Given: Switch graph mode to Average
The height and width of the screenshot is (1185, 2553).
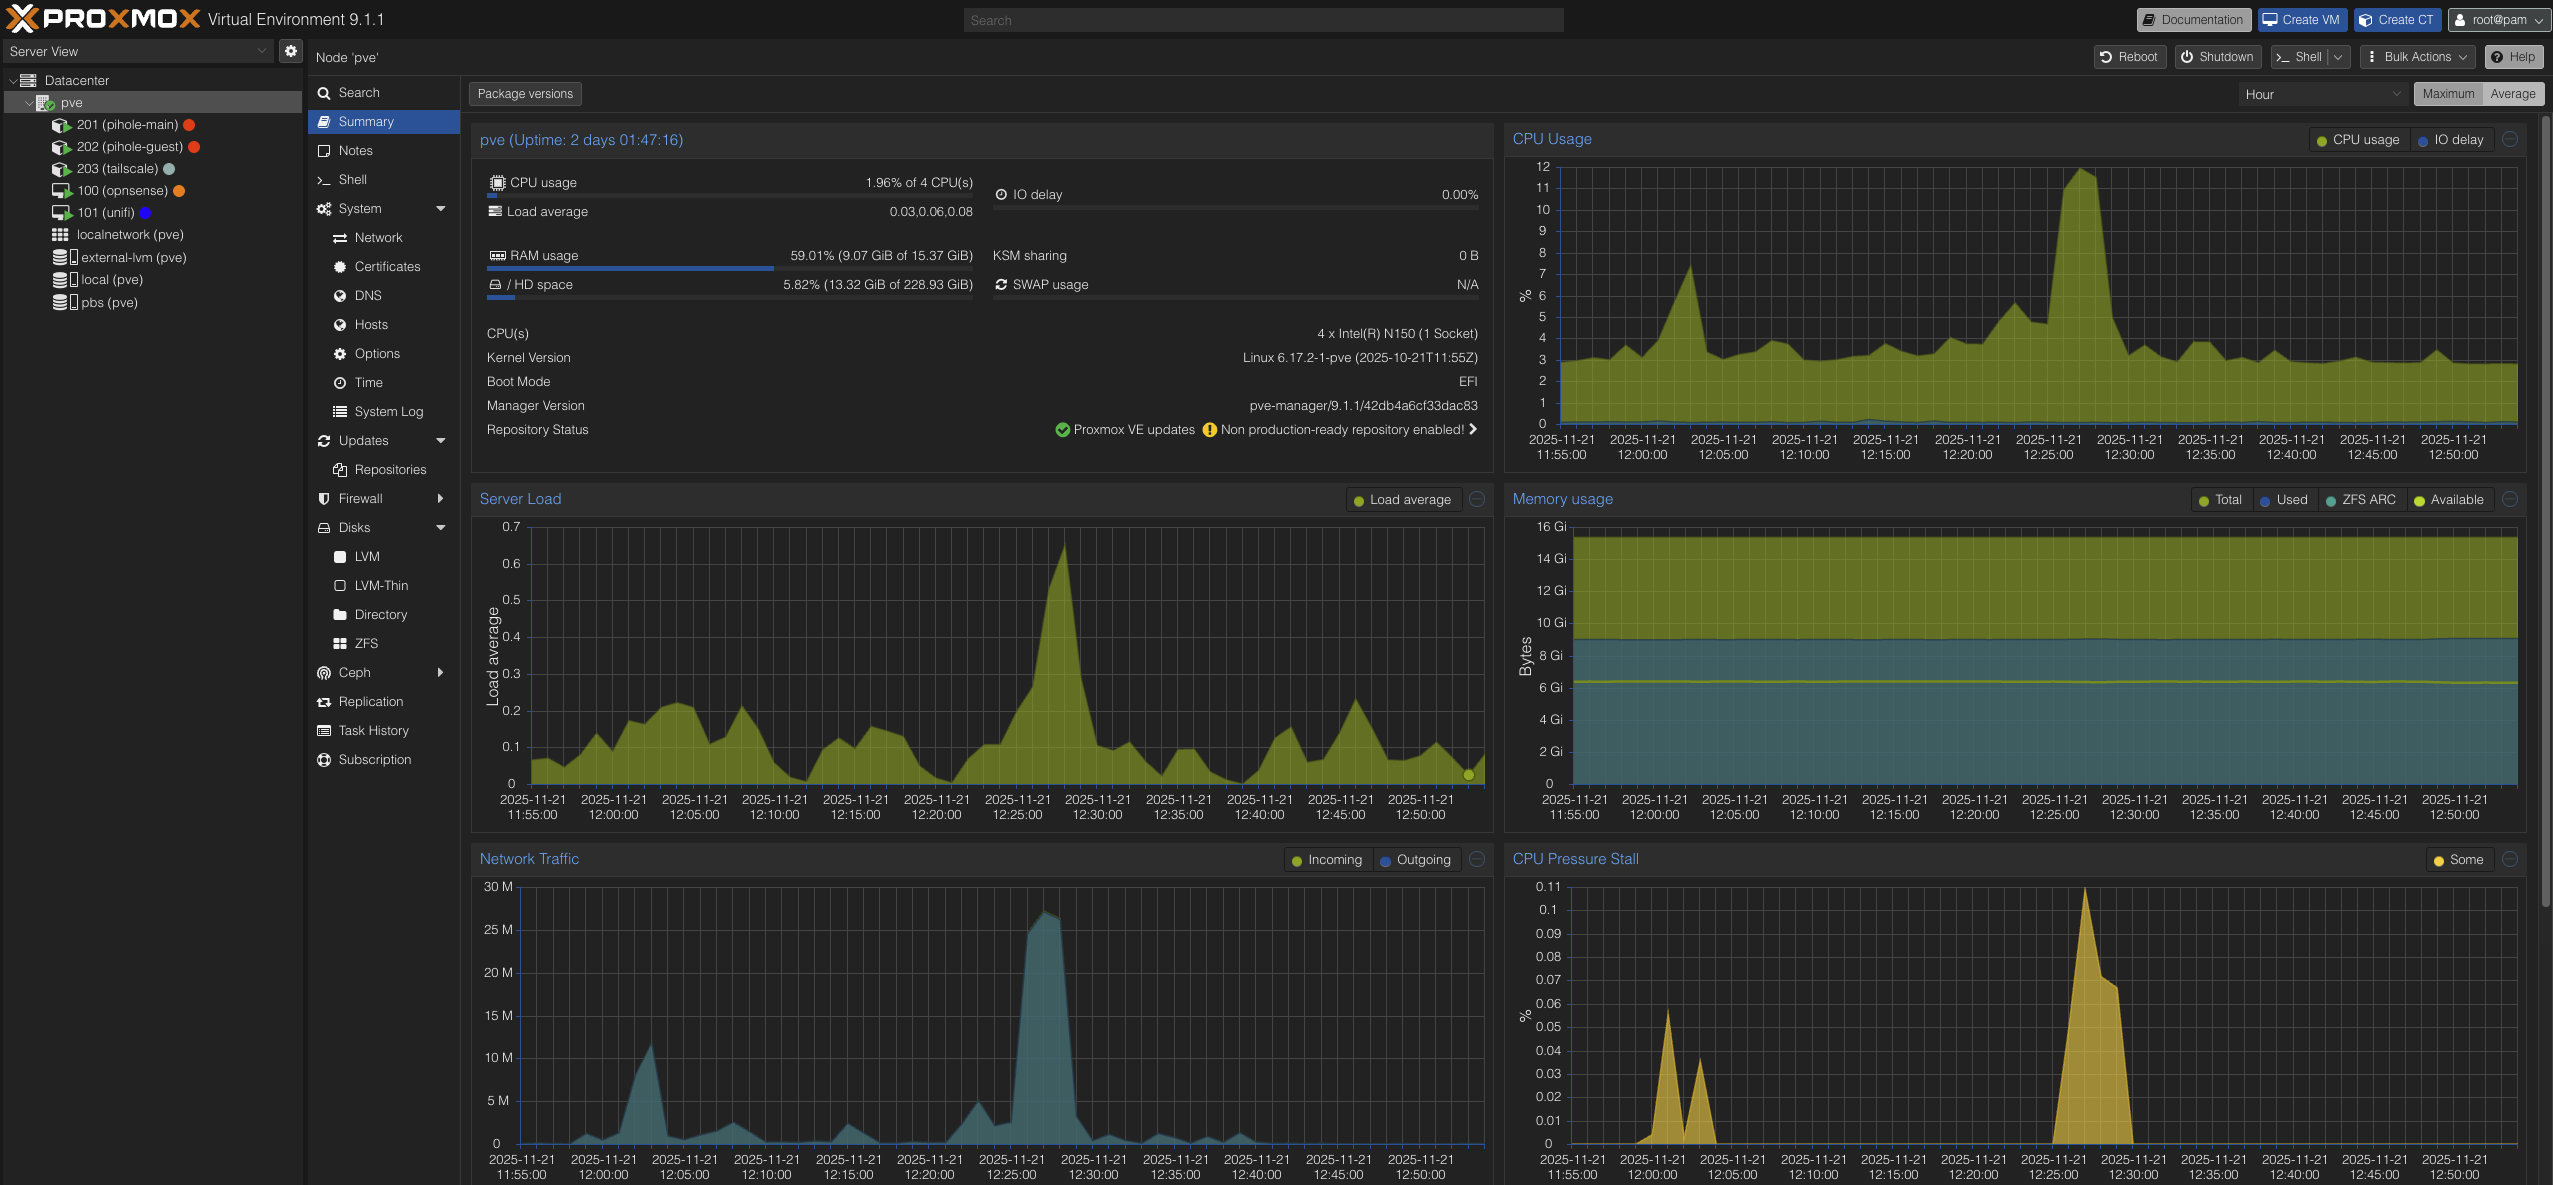Looking at the screenshot, I should 2512,94.
